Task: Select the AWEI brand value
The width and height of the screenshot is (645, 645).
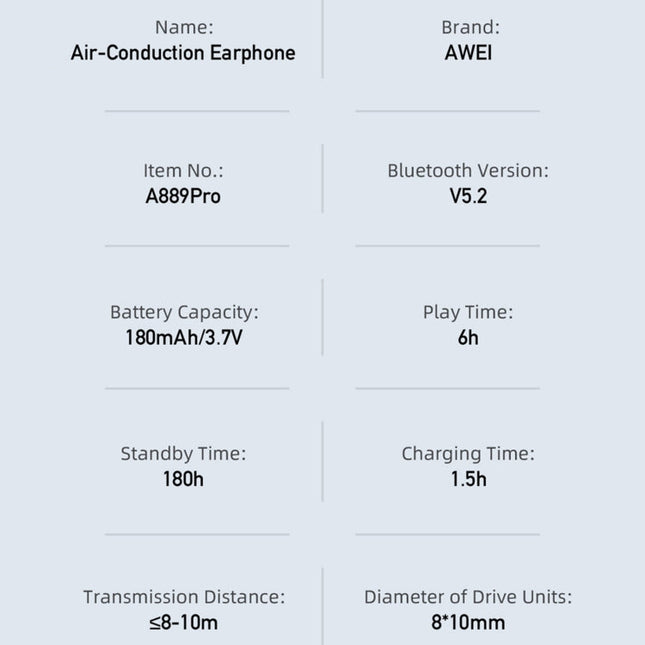Action: coord(468,53)
